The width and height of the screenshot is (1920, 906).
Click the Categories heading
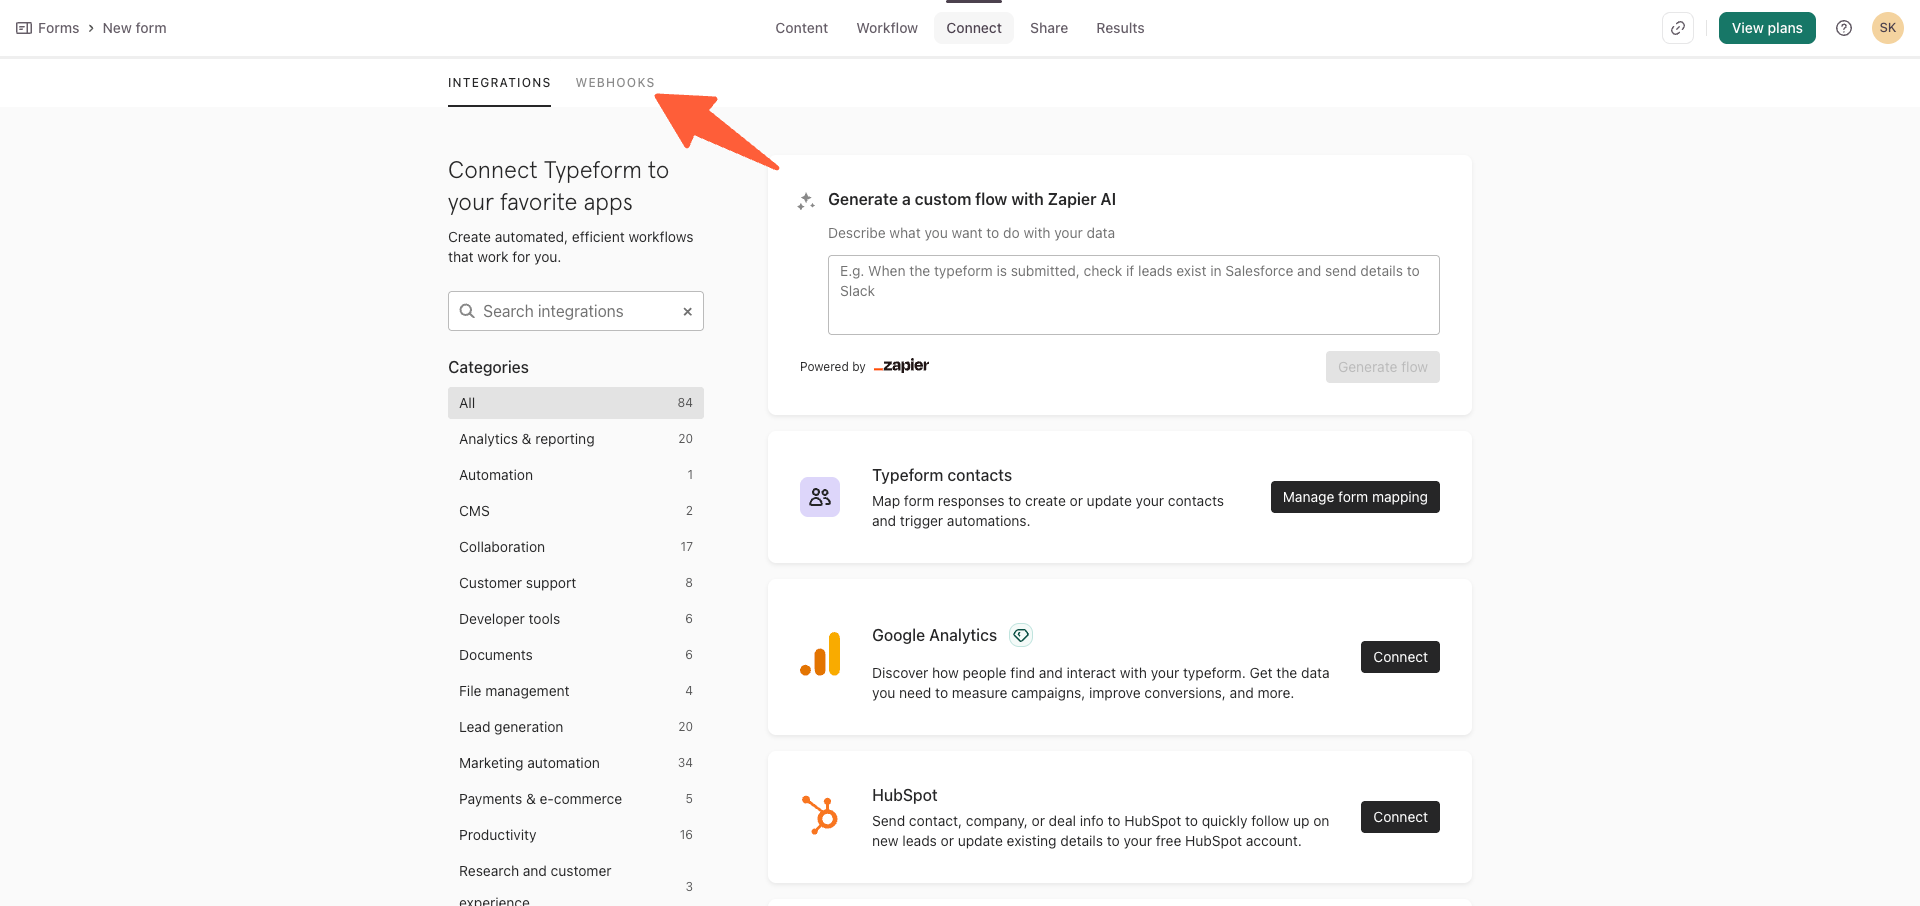coord(488,367)
